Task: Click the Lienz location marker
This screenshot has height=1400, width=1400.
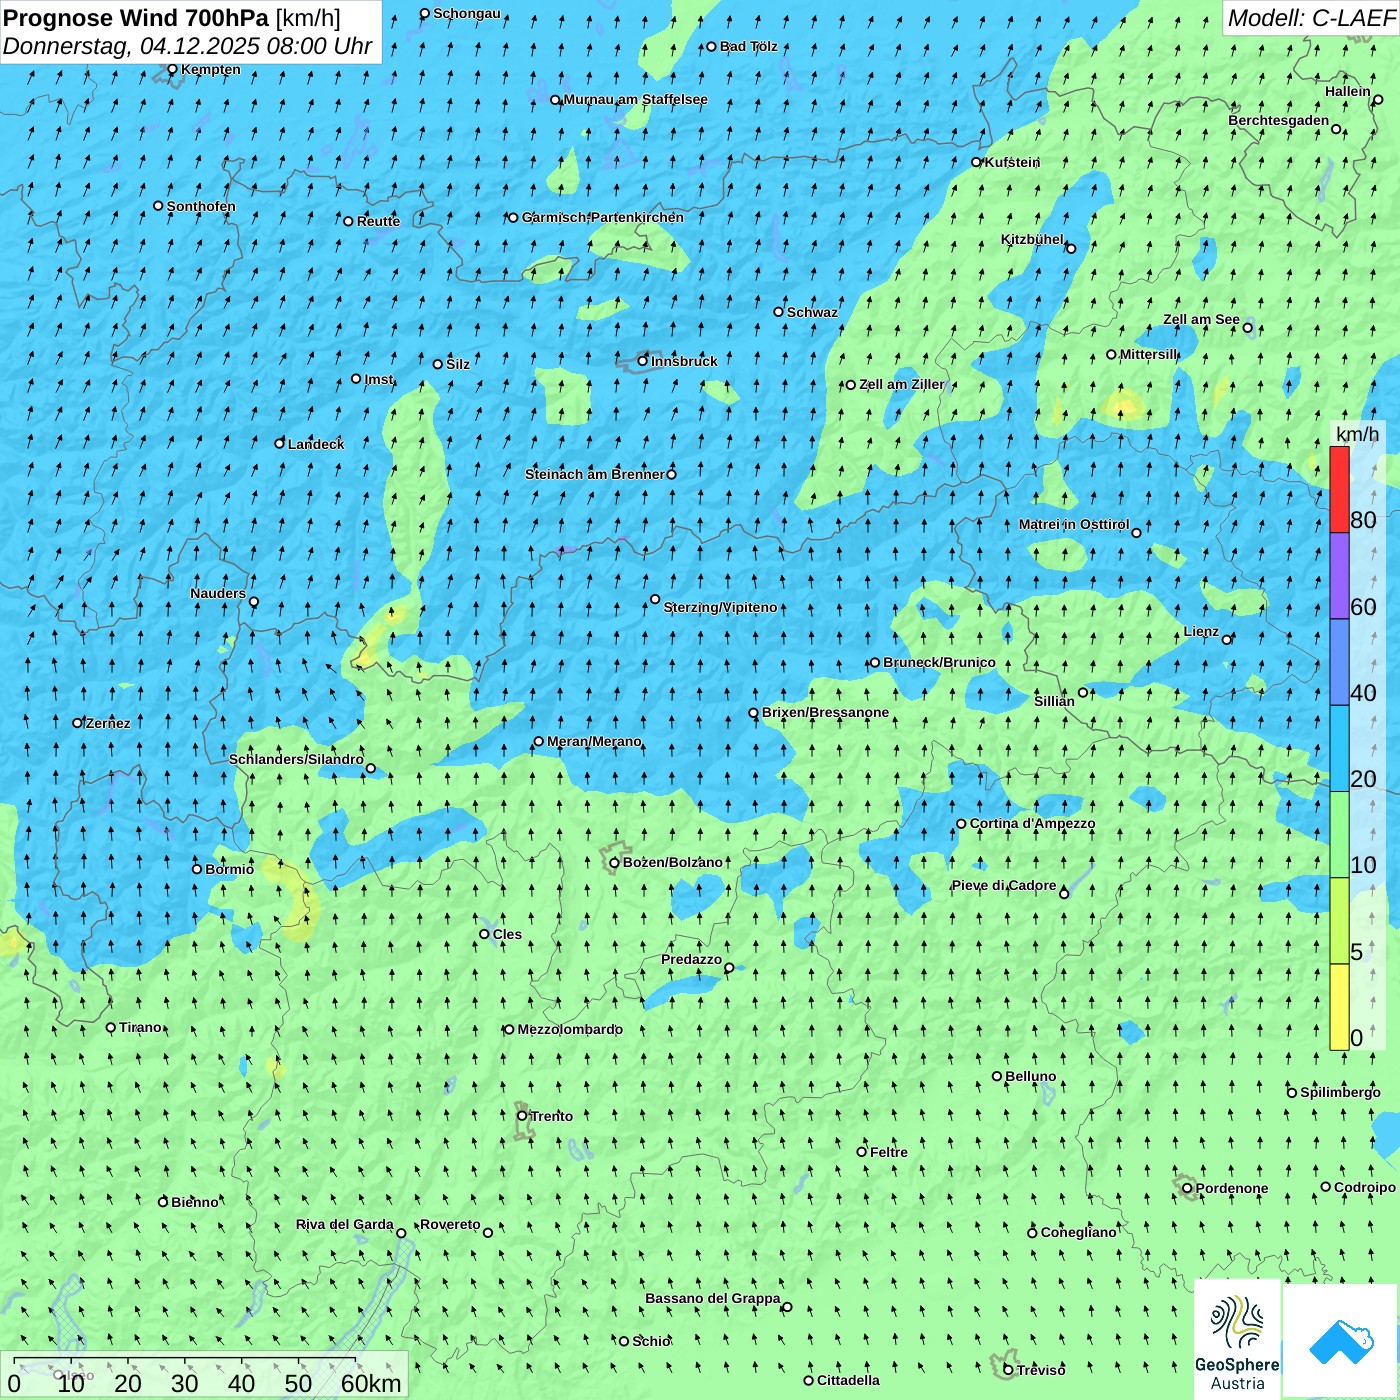Action: pyautogui.click(x=1227, y=640)
